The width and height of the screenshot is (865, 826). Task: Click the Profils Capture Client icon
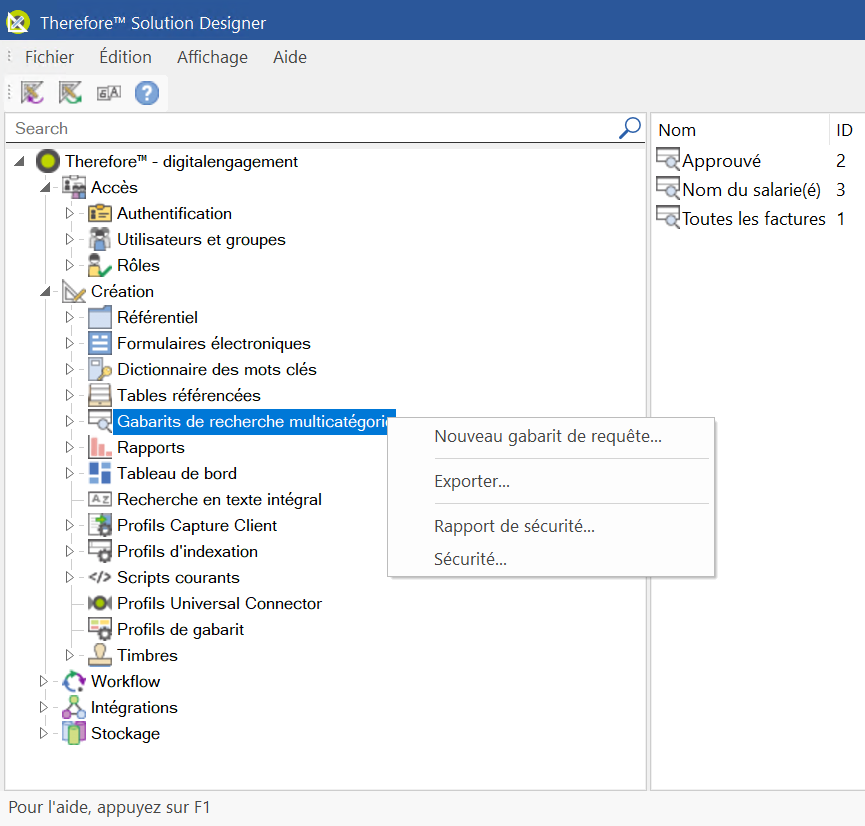(x=100, y=525)
